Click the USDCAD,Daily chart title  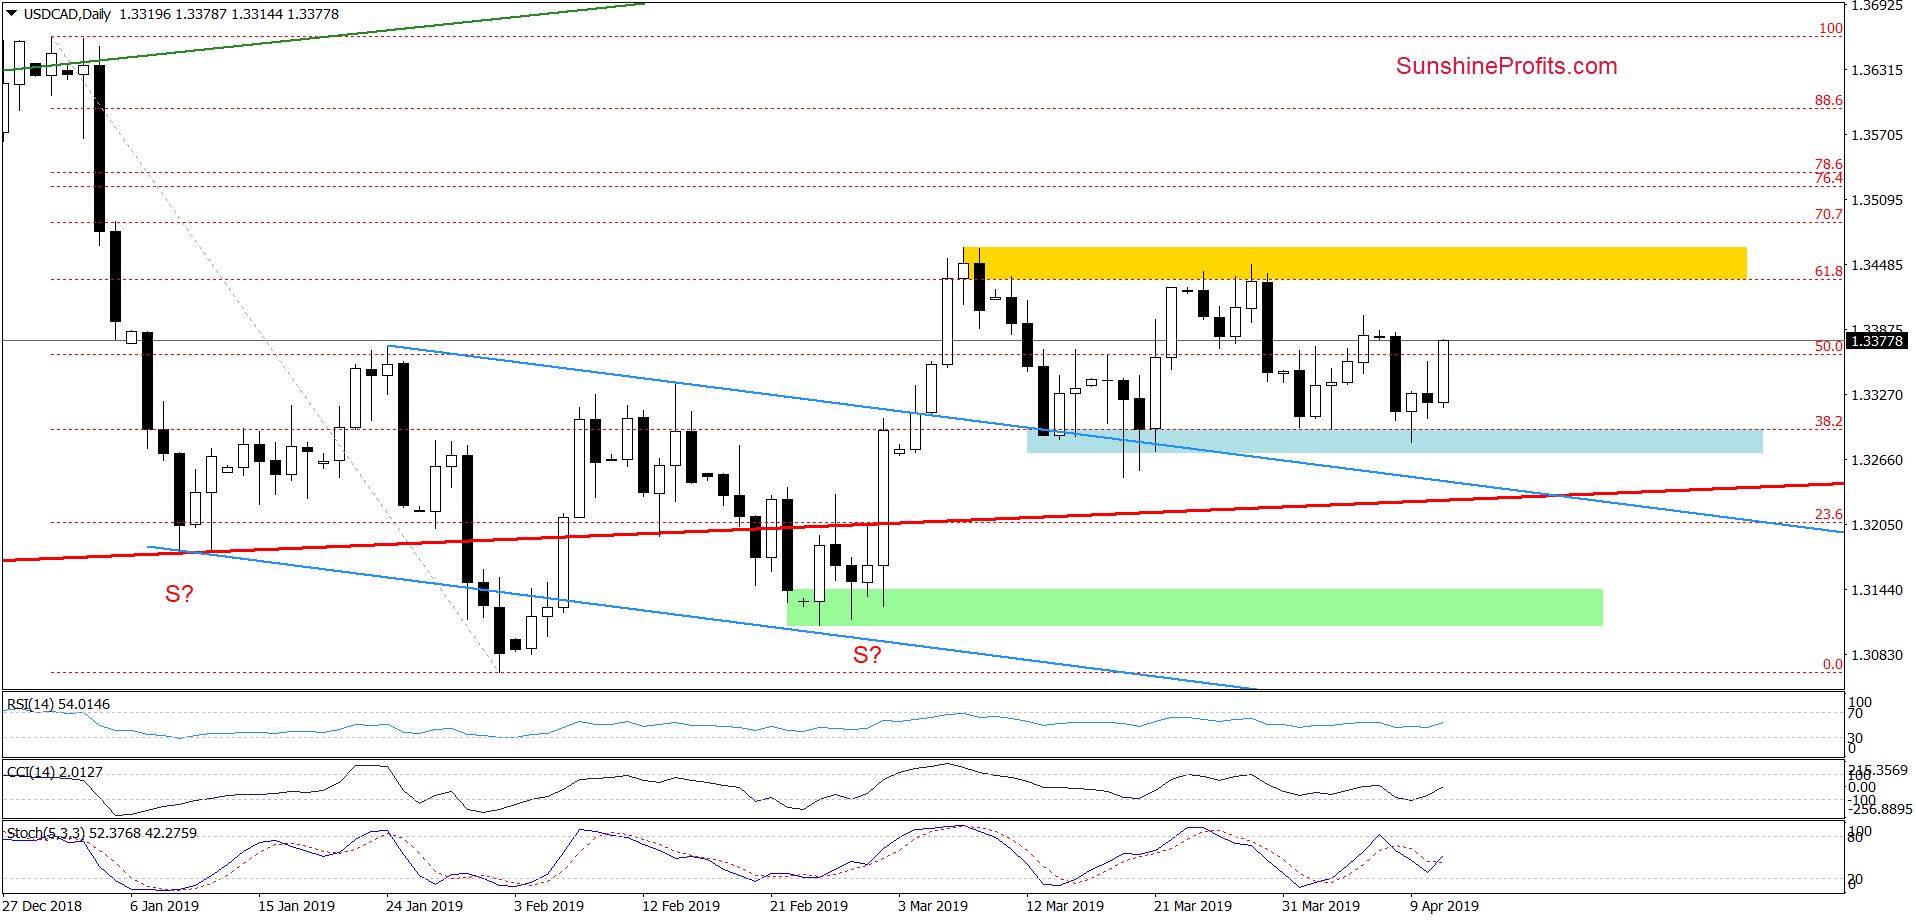tap(67, 14)
